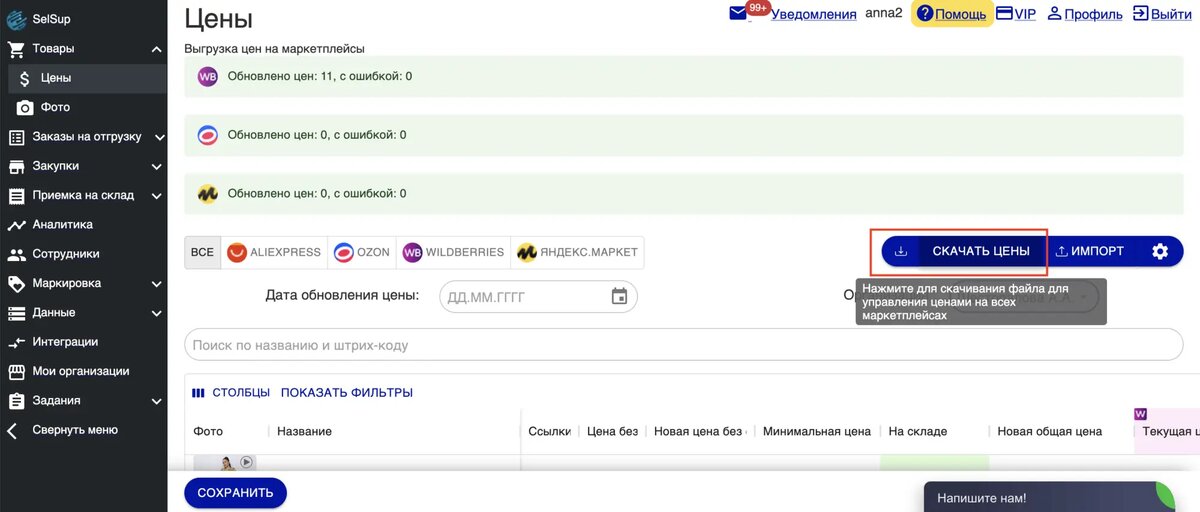Open the Напишите нам! chat widget

tap(1049, 497)
